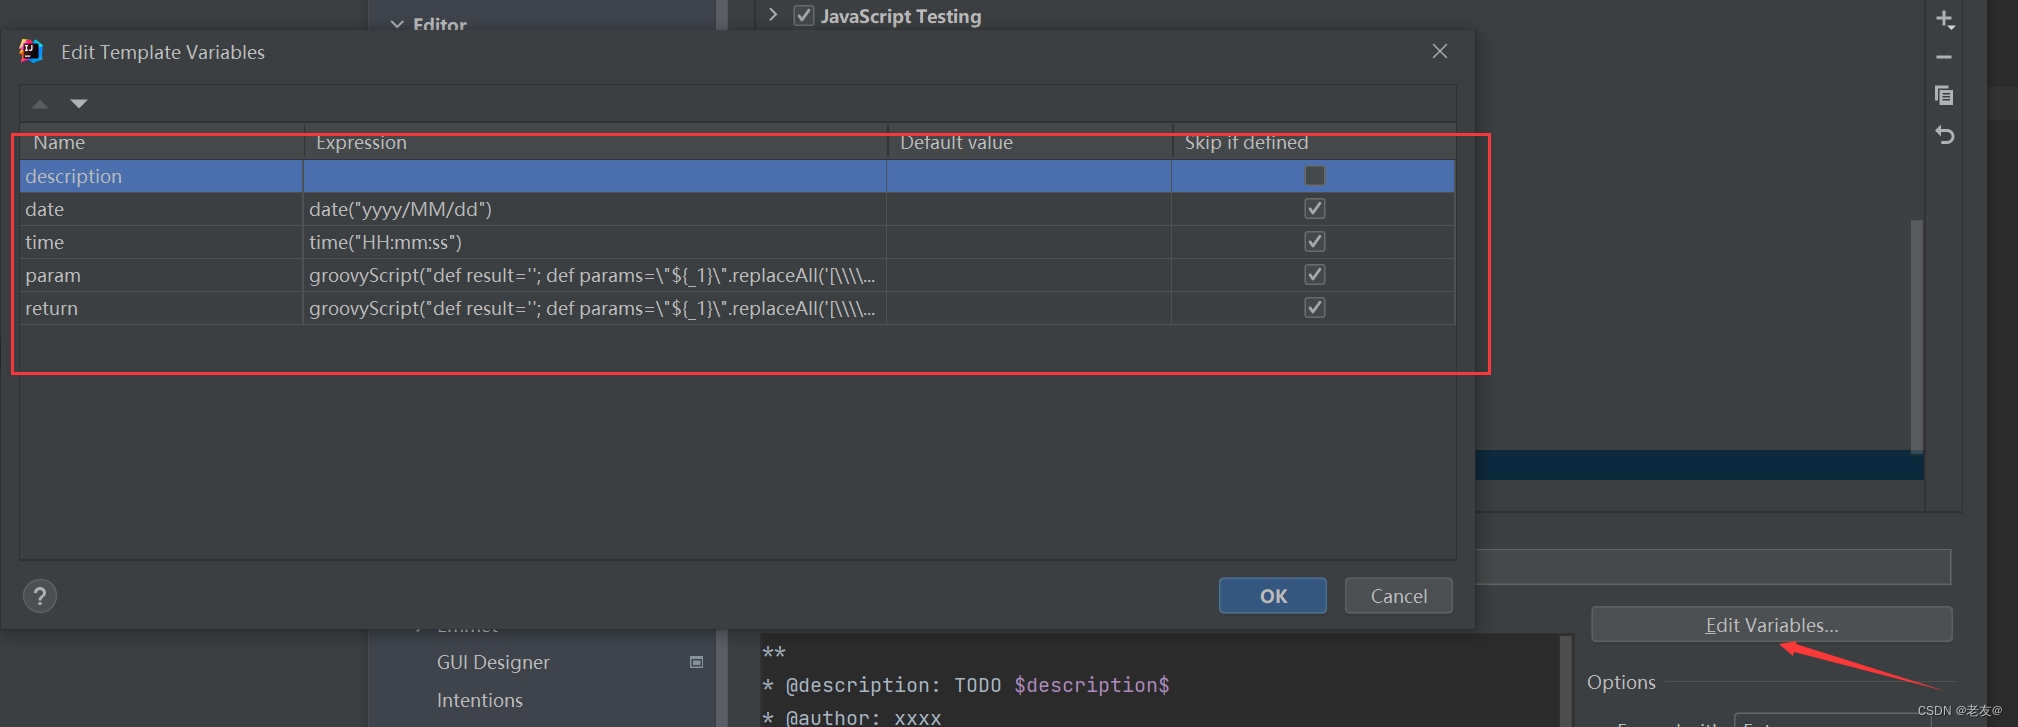Viewport: 2018px width, 727px height.
Task: Cancel editing template variables
Action: click(1399, 596)
